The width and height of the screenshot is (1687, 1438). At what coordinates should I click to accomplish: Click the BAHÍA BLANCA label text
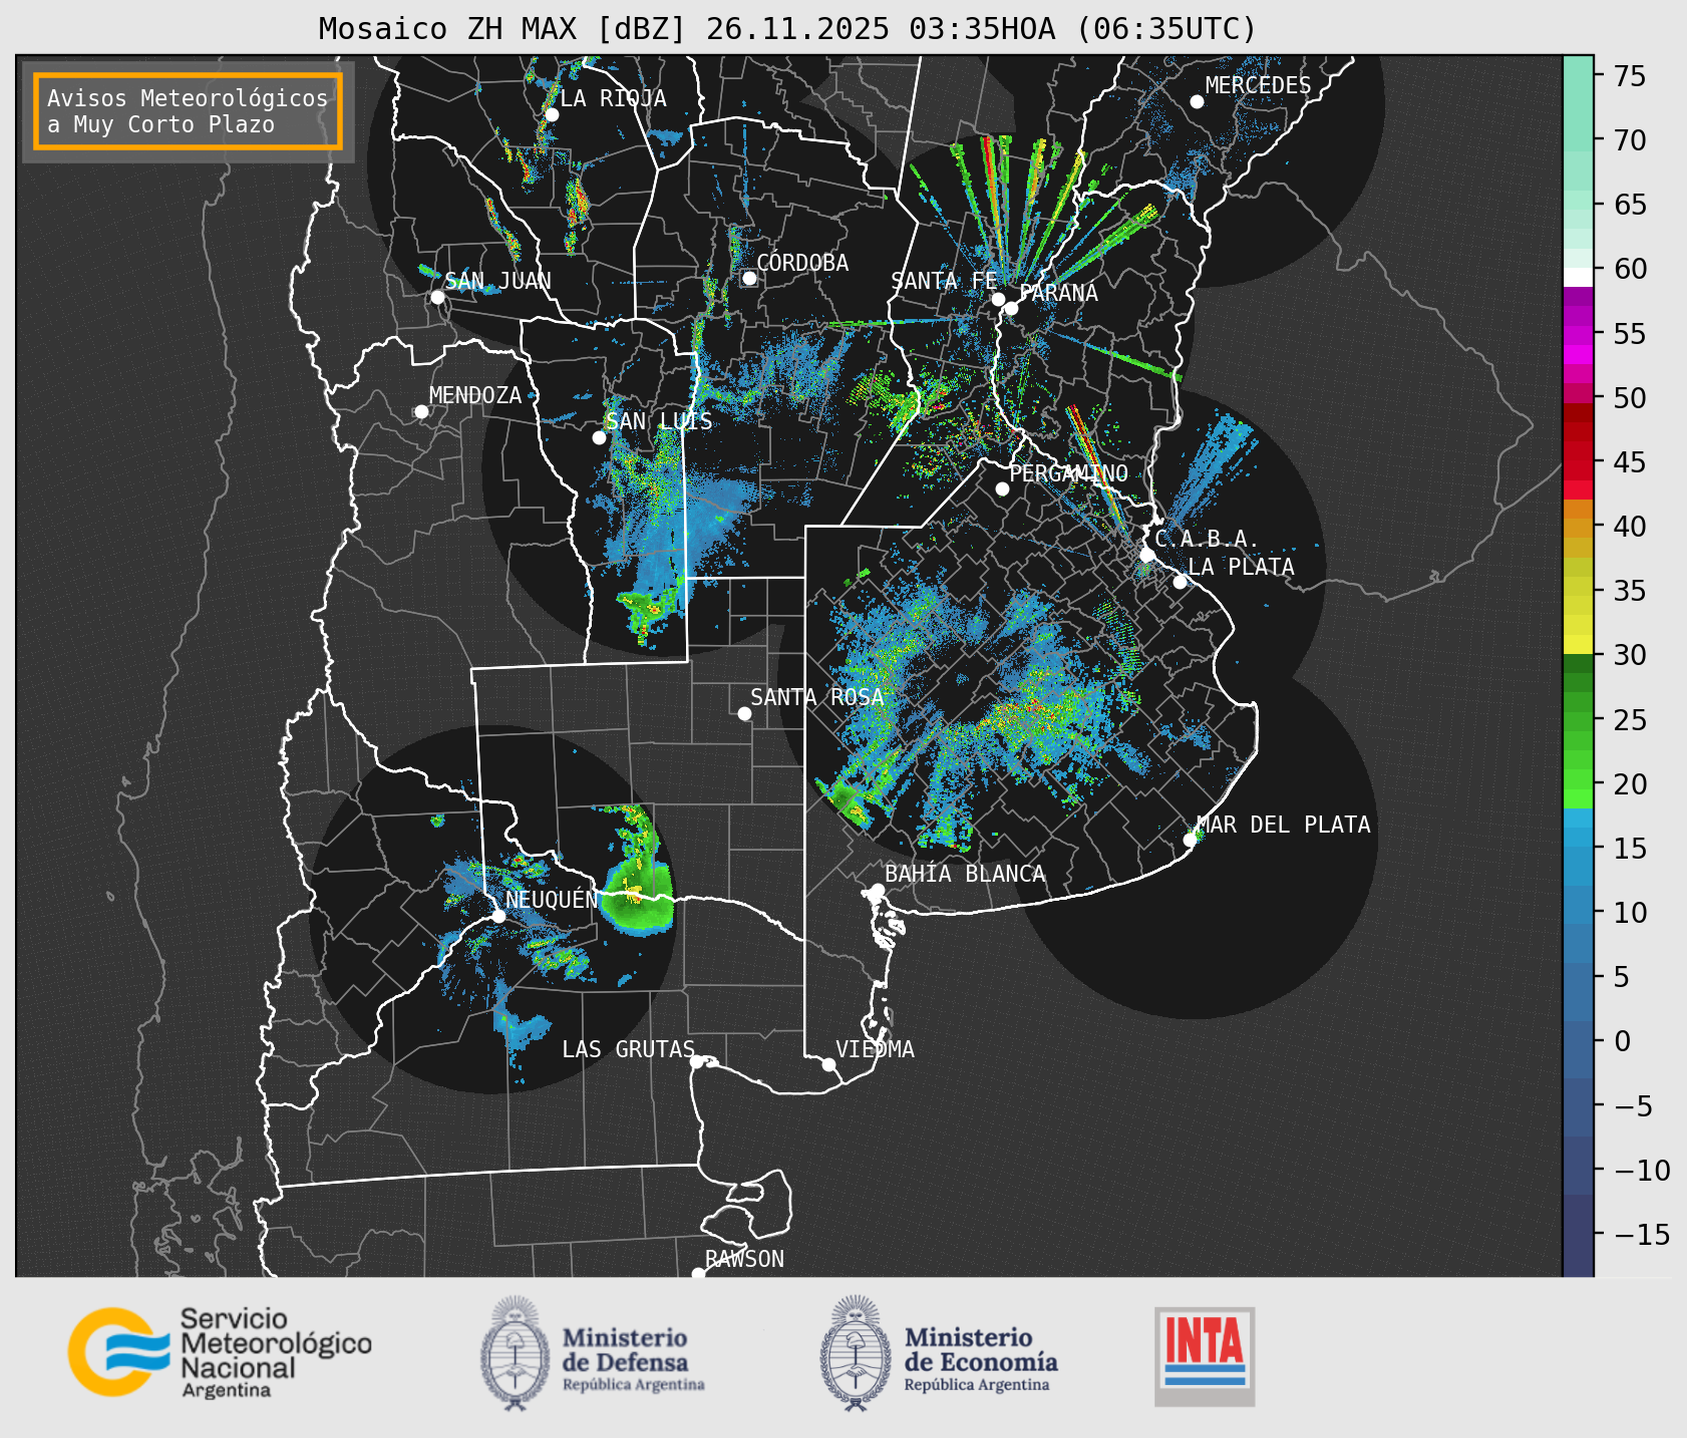click(x=965, y=874)
